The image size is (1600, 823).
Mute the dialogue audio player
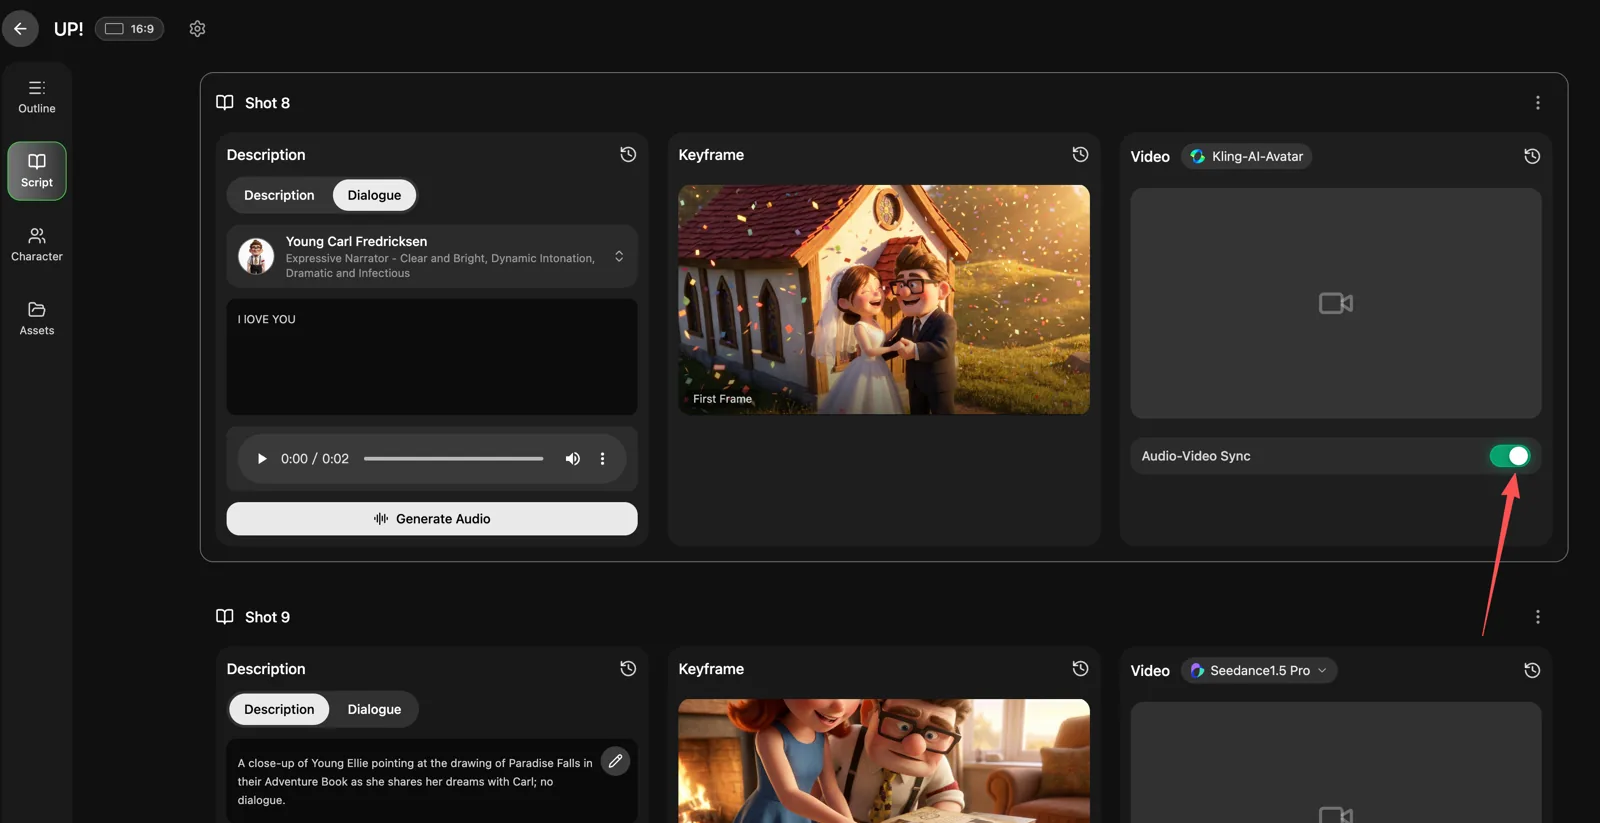[572, 459]
